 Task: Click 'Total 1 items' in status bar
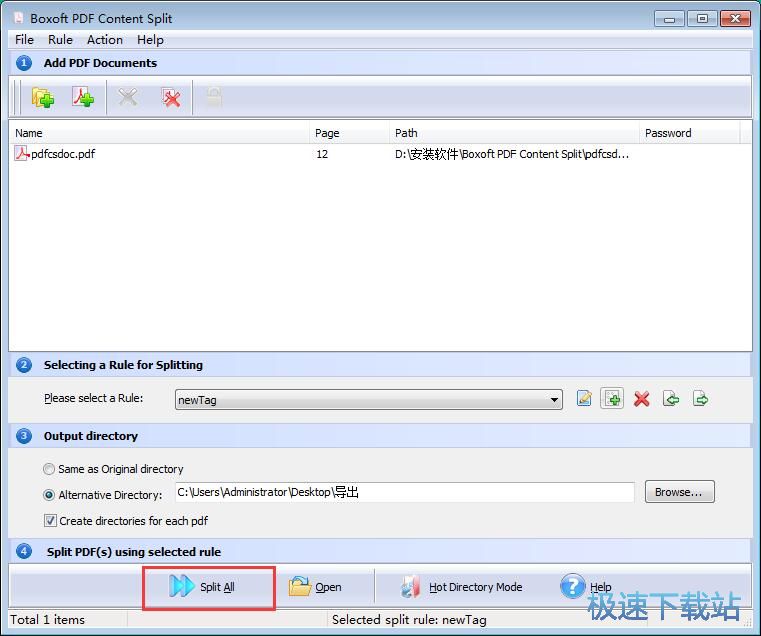tap(47, 620)
